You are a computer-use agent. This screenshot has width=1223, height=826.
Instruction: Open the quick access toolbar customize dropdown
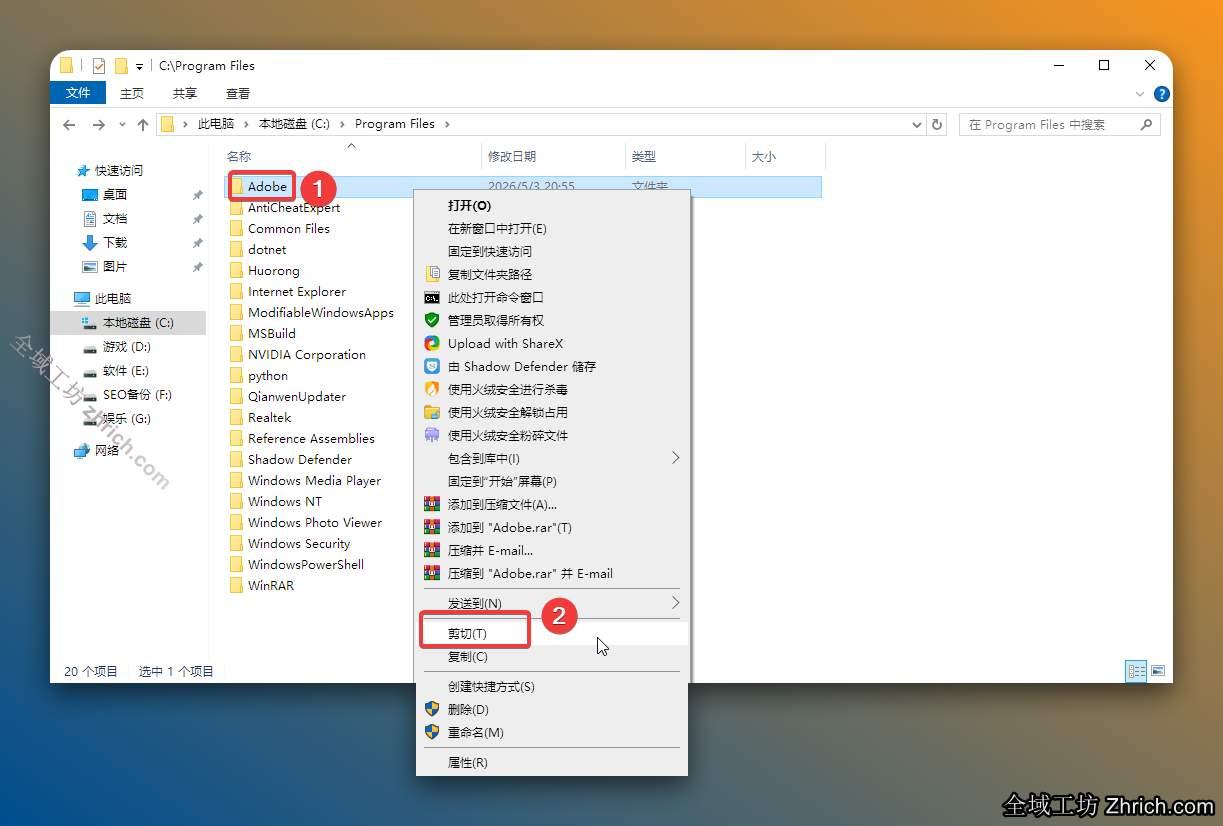(139, 67)
